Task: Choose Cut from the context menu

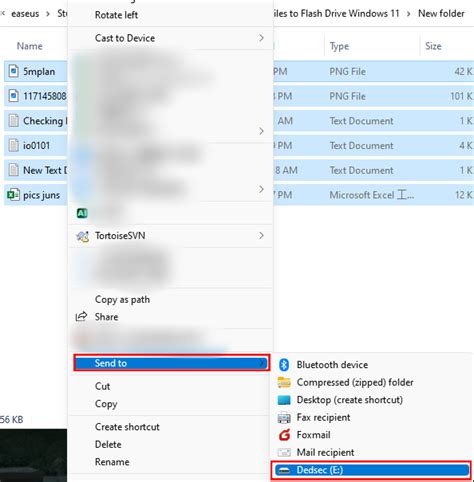Action: click(x=102, y=386)
